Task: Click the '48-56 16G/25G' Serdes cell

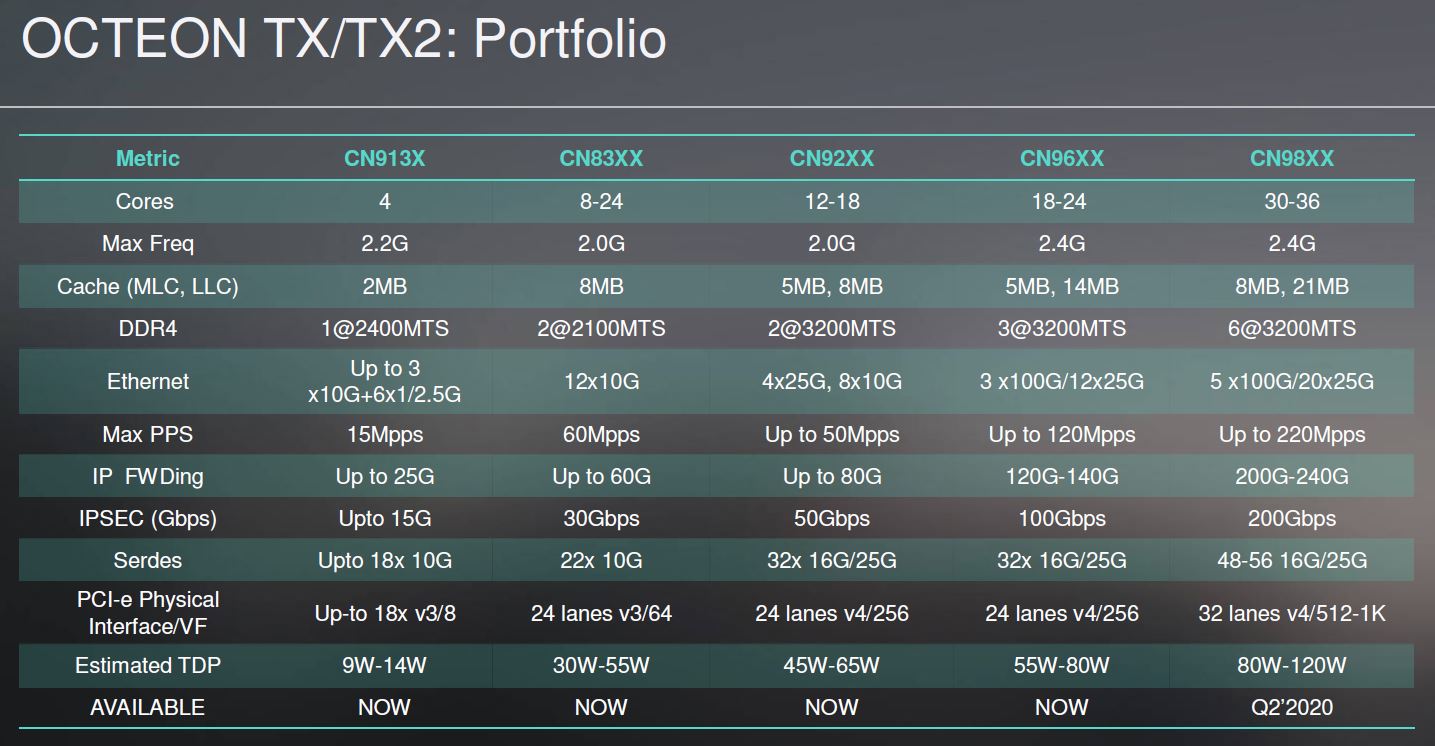Action: 1292,560
